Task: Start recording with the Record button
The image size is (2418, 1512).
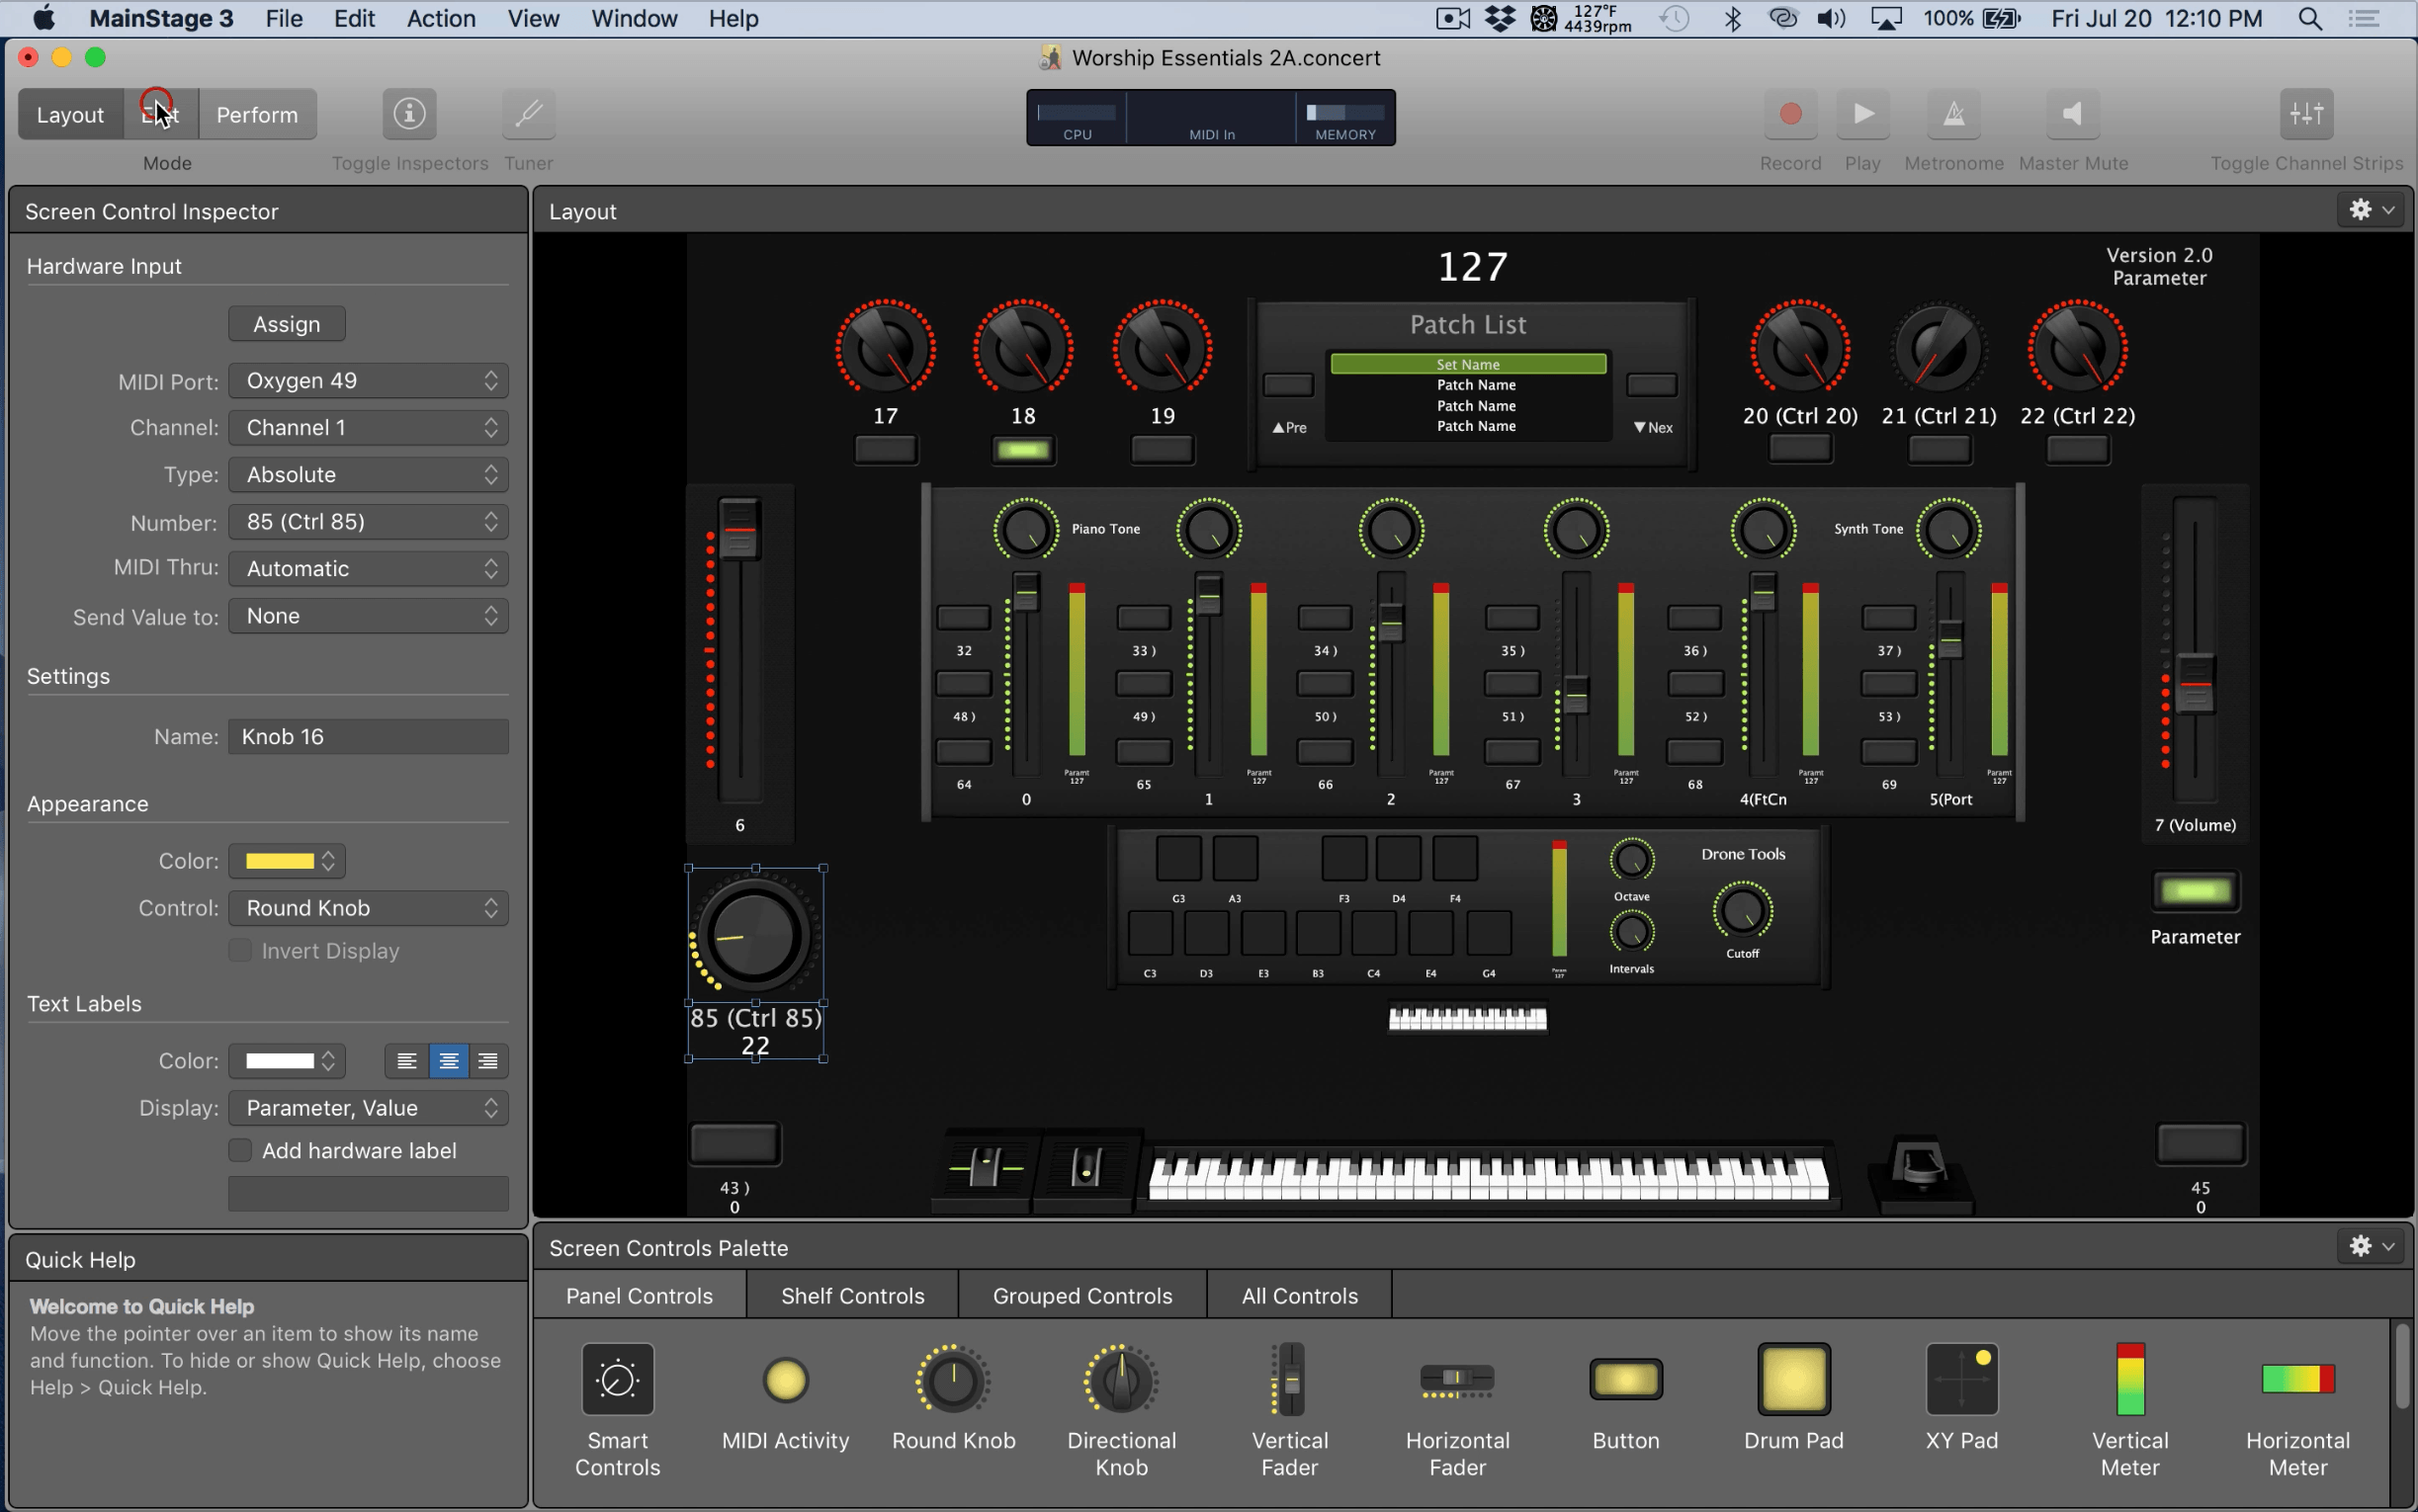Action: pyautogui.click(x=1790, y=114)
